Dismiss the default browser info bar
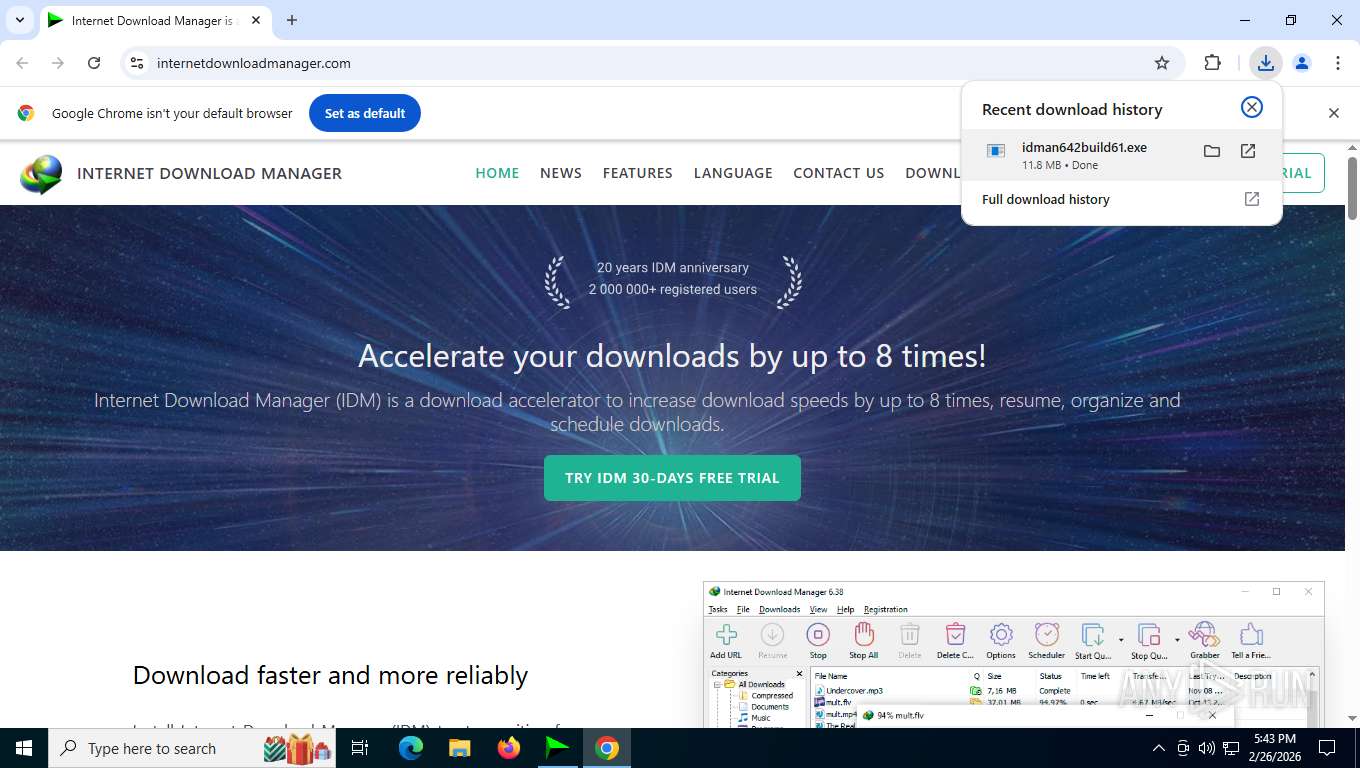The width and height of the screenshot is (1360, 768). coord(1333,113)
